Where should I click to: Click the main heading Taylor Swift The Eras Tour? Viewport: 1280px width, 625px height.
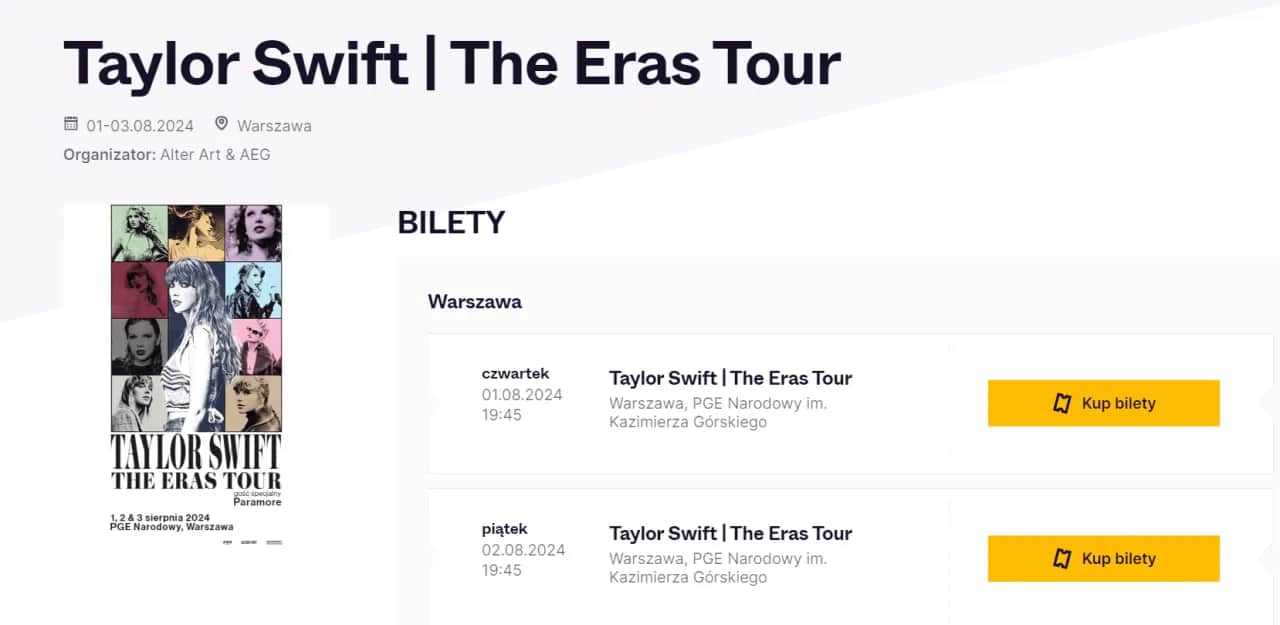click(452, 63)
